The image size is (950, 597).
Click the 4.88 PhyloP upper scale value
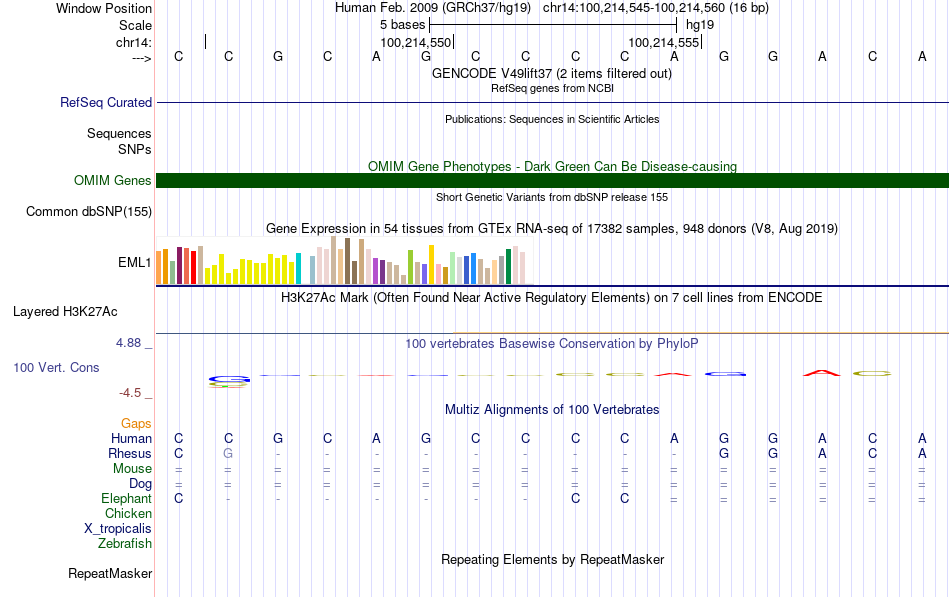tap(128, 342)
